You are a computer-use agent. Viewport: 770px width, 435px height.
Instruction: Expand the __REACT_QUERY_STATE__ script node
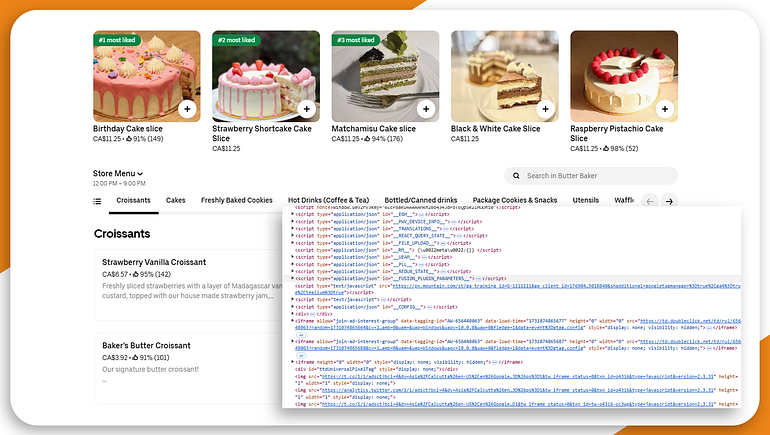point(293,236)
